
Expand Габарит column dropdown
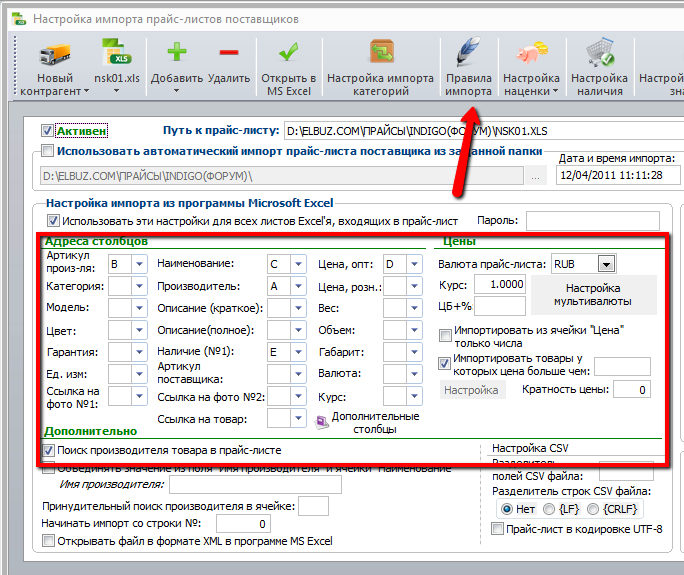414,352
